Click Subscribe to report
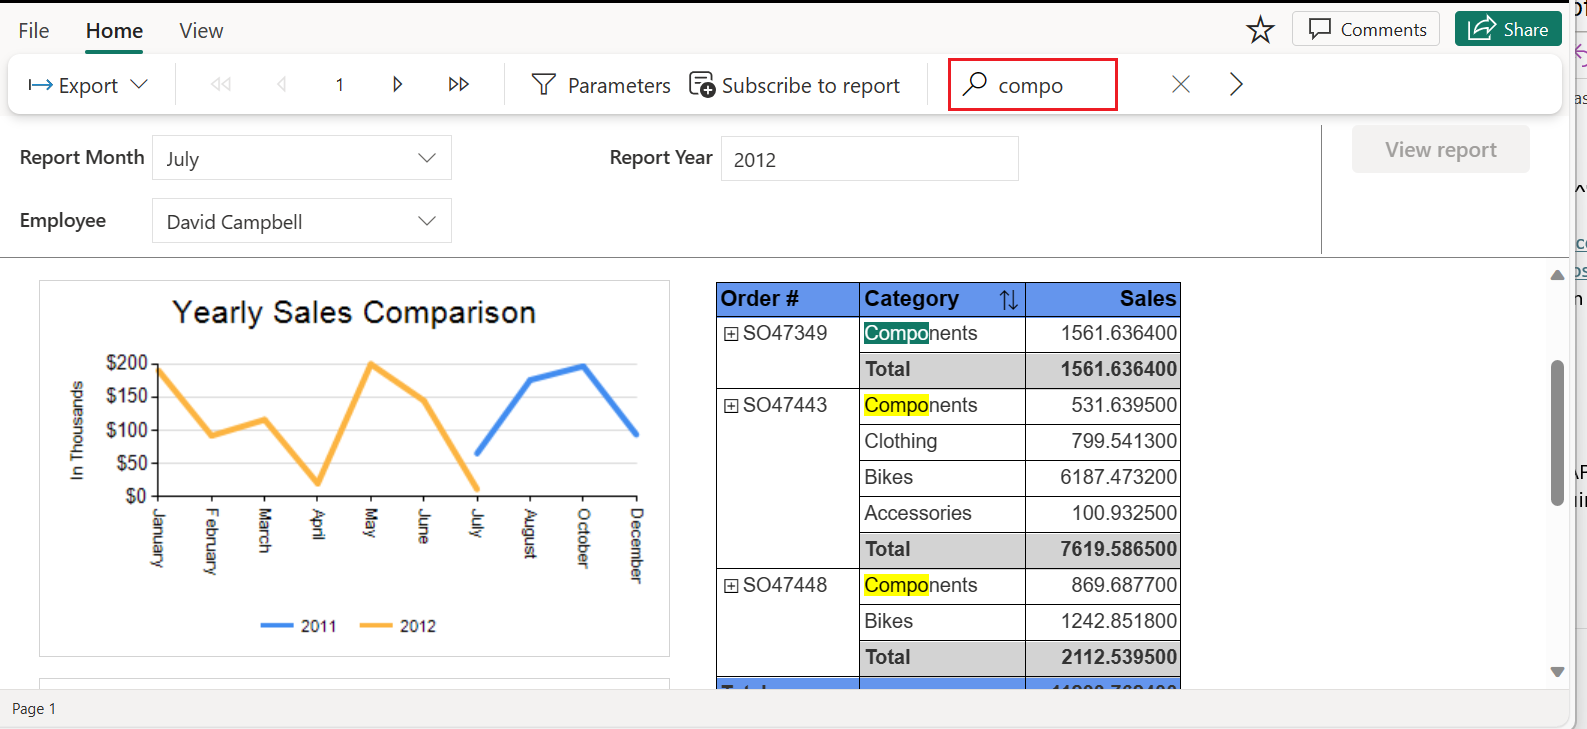Viewport: 1587px width, 729px height. [794, 85]
